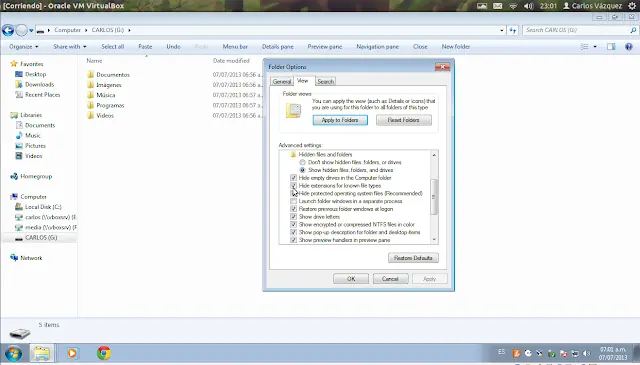The height and width of the screenshot is (365, 640).
Task: Open the Windows Start orb
Action: pos(13,353)
